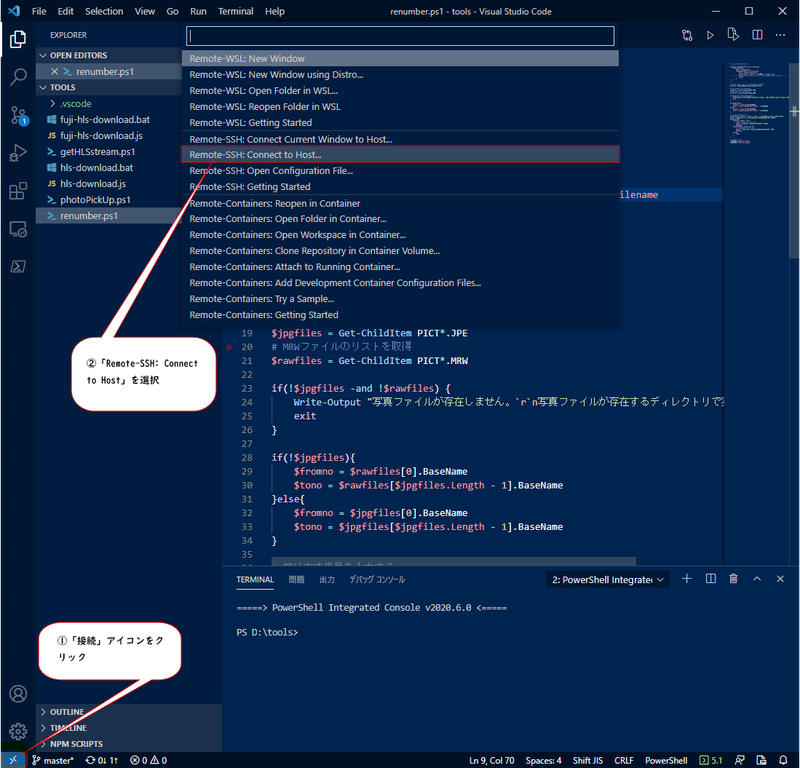The width and height of the screenshot is (800, 768).
Task: Click the notifications bell in status bar
Action: click(783, 760)
